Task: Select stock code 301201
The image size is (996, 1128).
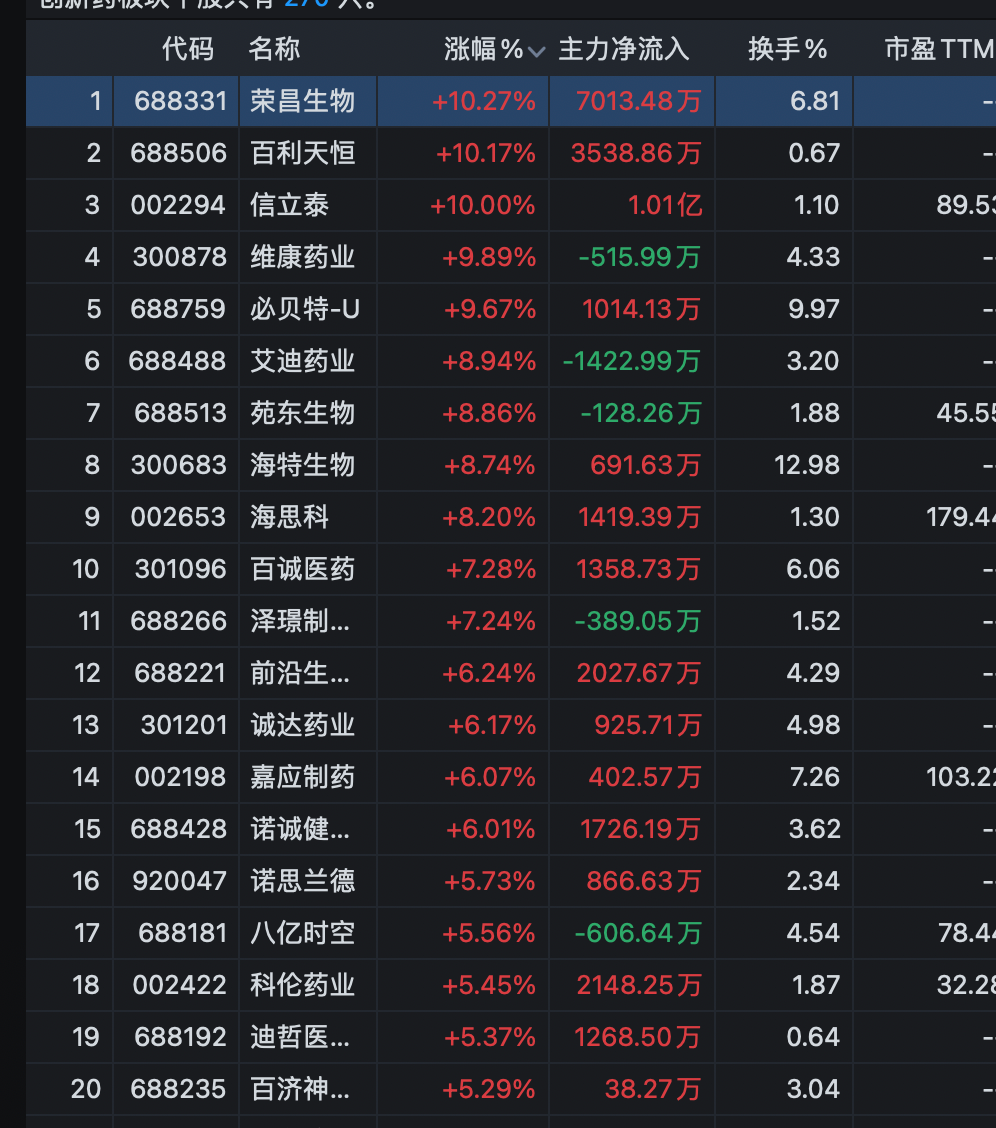Action: (184, 725)
